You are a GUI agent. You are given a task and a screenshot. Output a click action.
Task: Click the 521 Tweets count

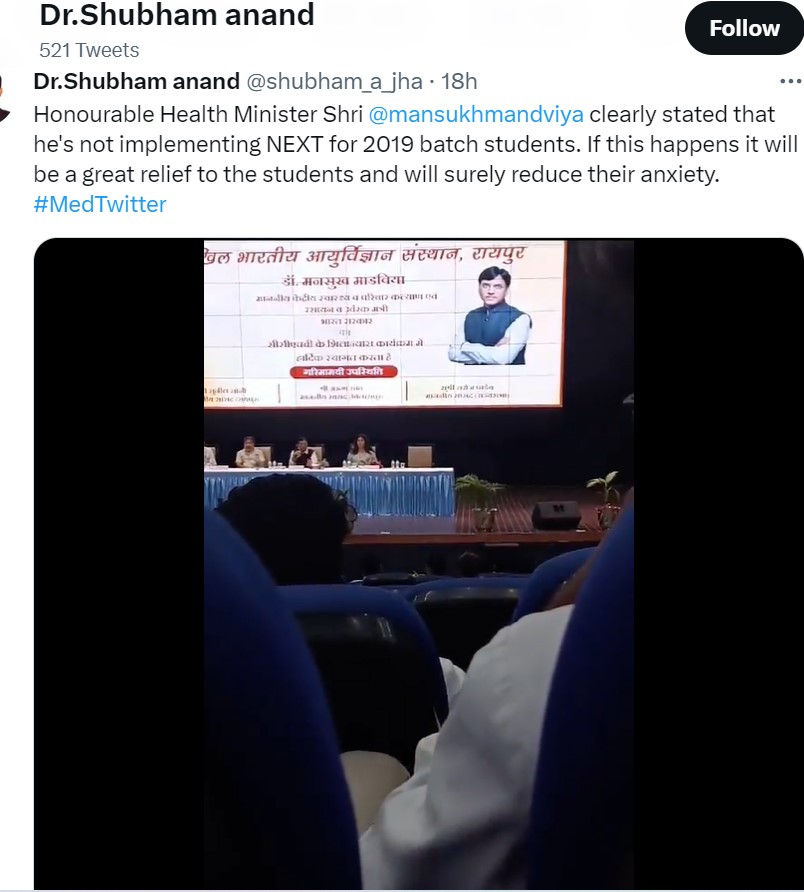click(x=89, y=50)
